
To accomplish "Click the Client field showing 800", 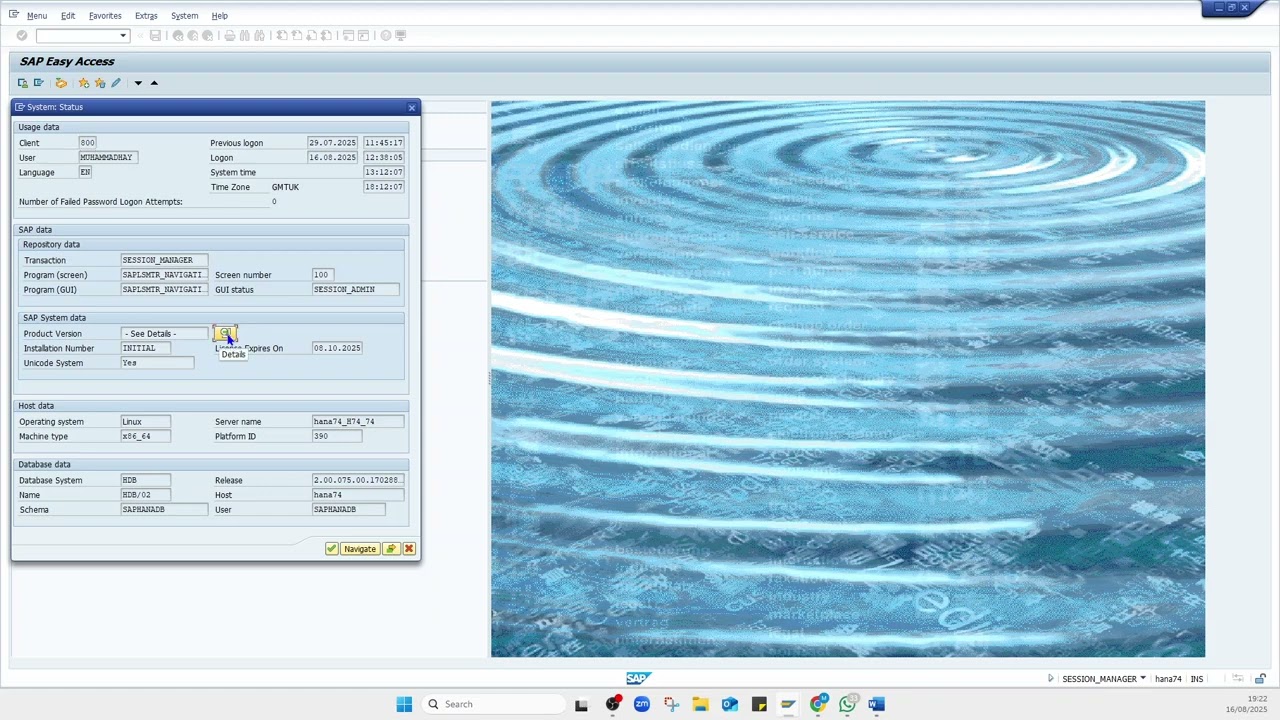I will (88, 143).
